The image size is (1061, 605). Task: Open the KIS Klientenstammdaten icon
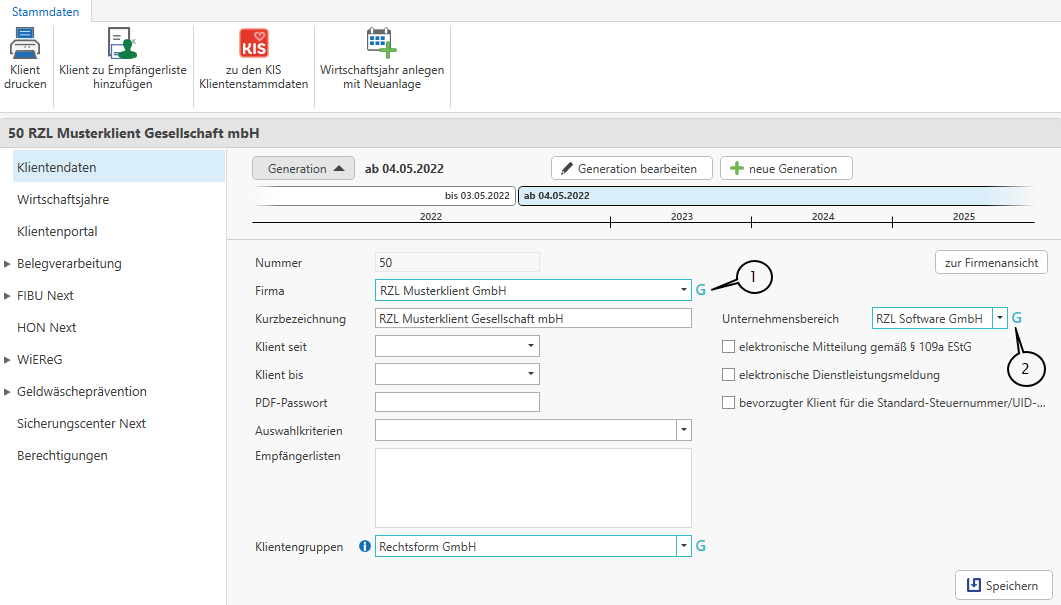[254, 44]
